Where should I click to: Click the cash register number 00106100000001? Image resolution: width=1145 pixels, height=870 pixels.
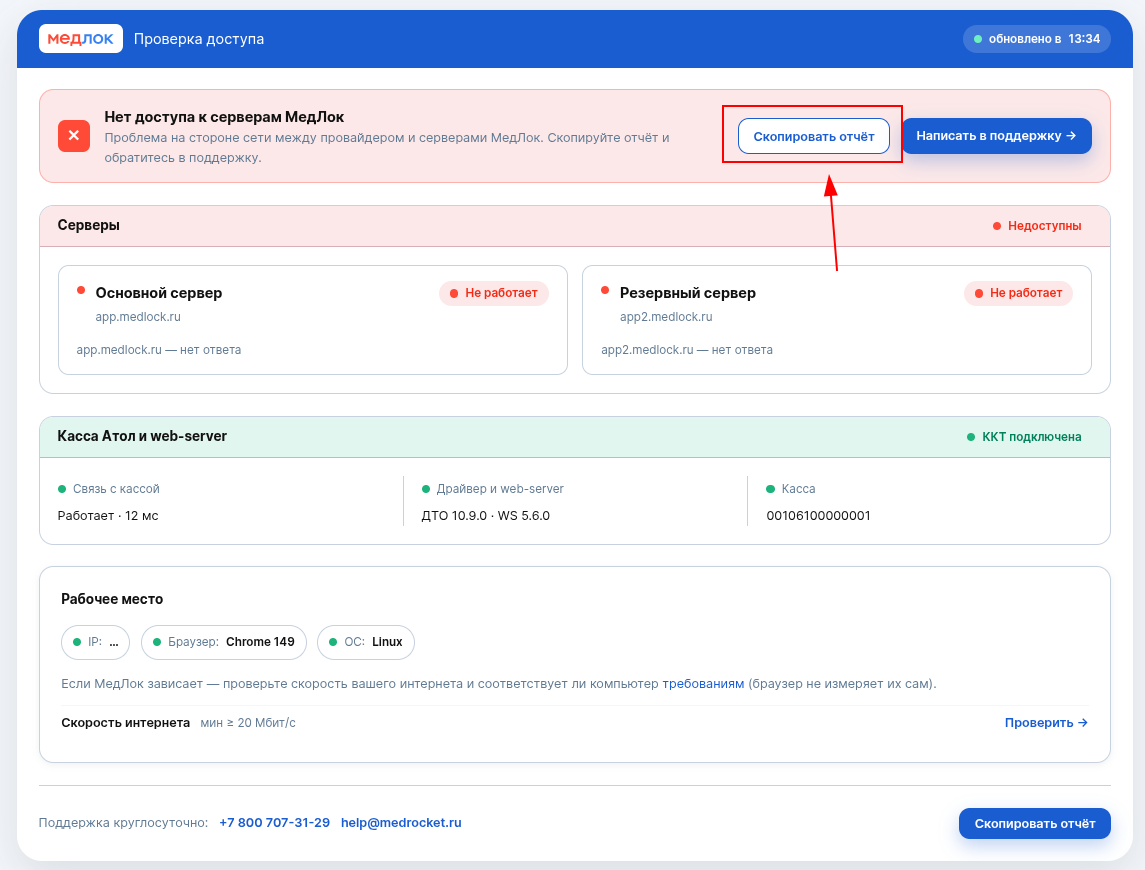pyautogui.click(x=818, y=516)
